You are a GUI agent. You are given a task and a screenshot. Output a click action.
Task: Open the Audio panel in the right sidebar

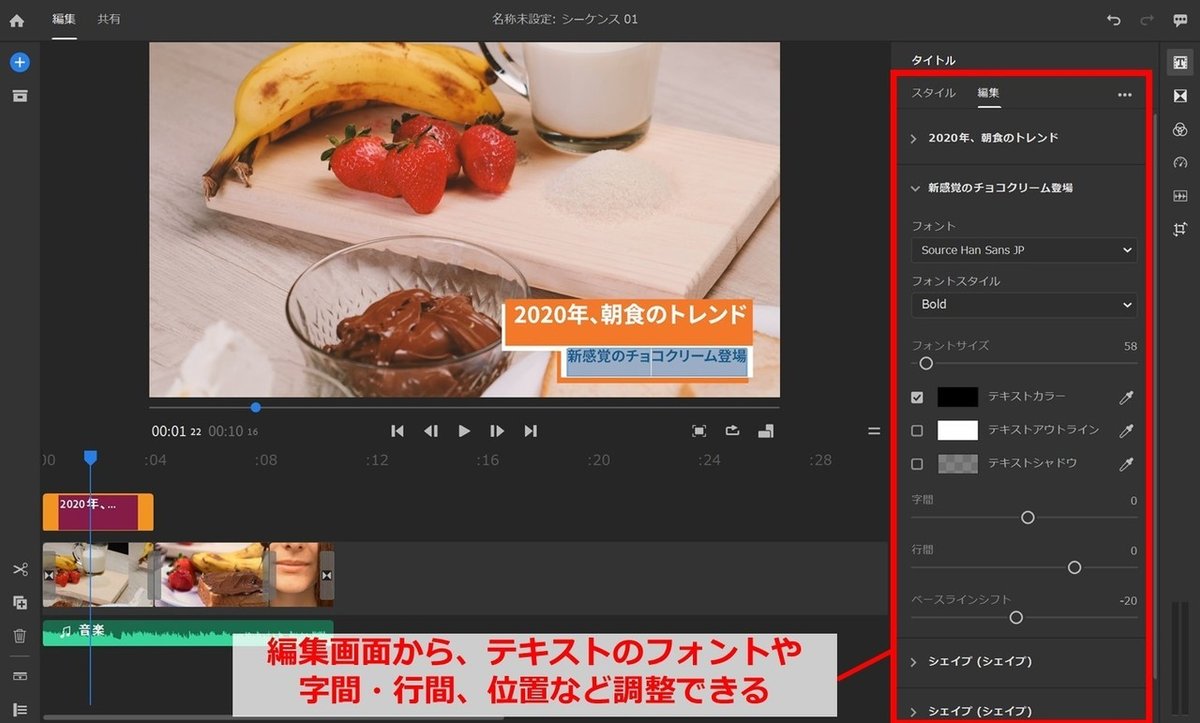(x=1181, y=195)
